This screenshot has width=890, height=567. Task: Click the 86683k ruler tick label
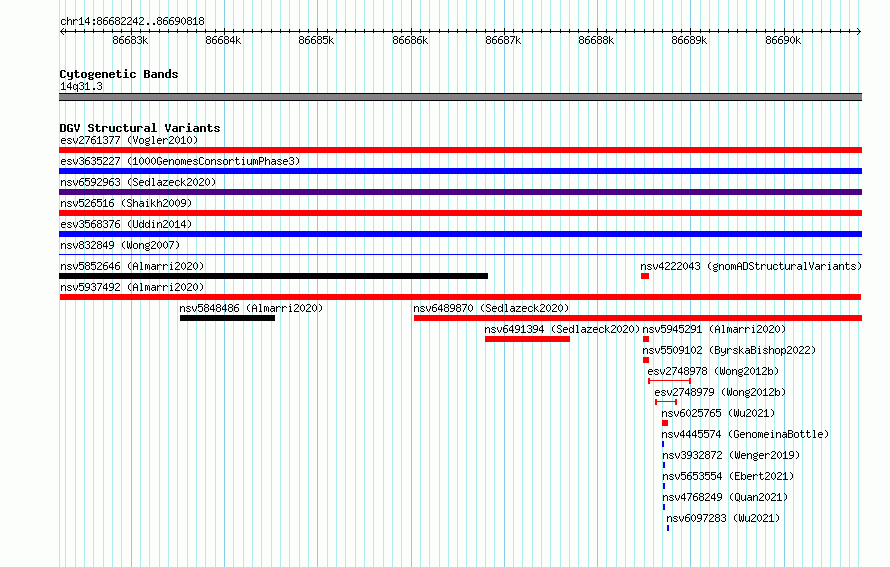coord(130,40)
